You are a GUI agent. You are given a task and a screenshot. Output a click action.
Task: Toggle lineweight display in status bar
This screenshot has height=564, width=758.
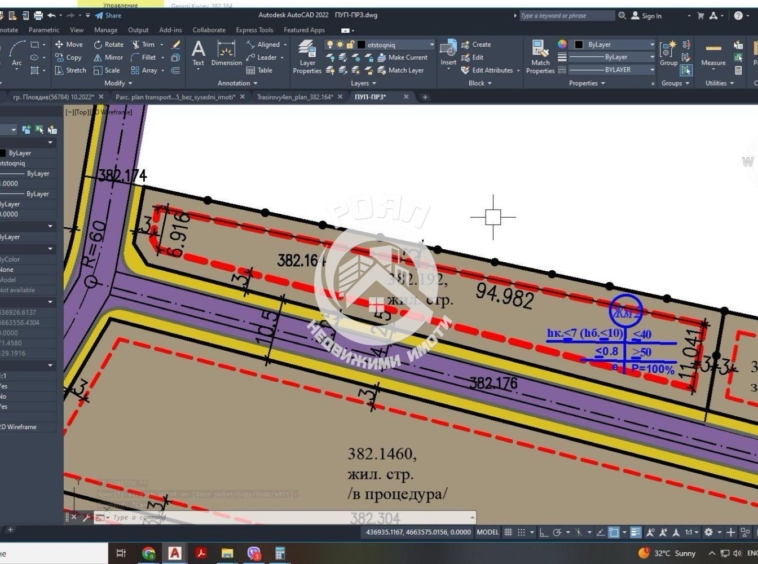coord(636,532)
